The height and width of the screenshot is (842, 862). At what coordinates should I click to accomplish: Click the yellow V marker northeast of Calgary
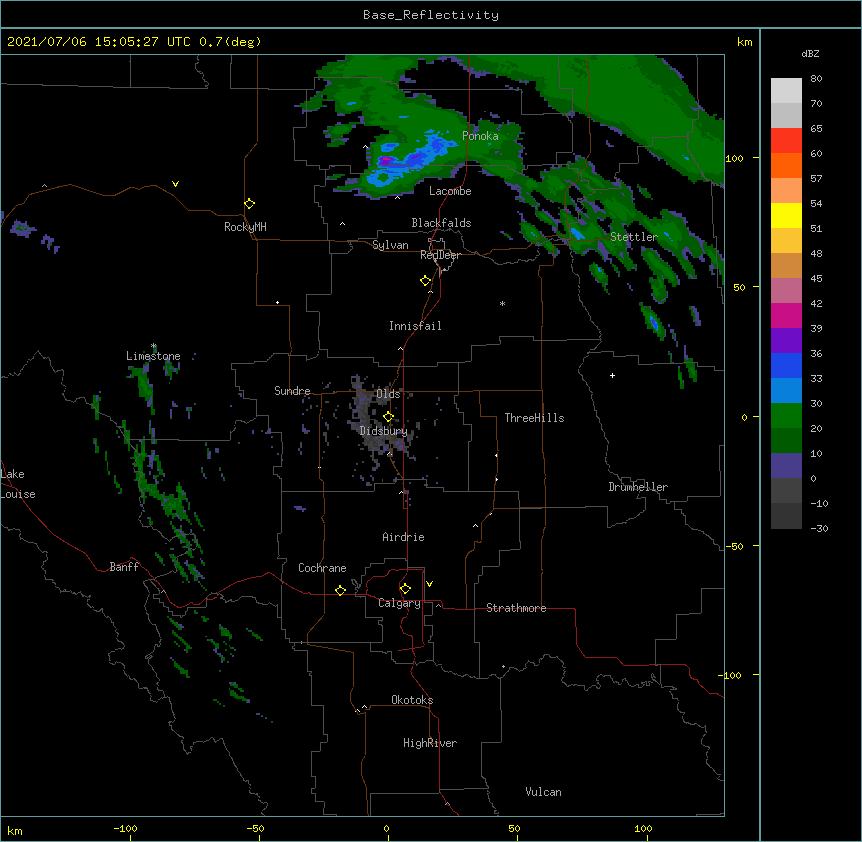[x=429, y=584]
